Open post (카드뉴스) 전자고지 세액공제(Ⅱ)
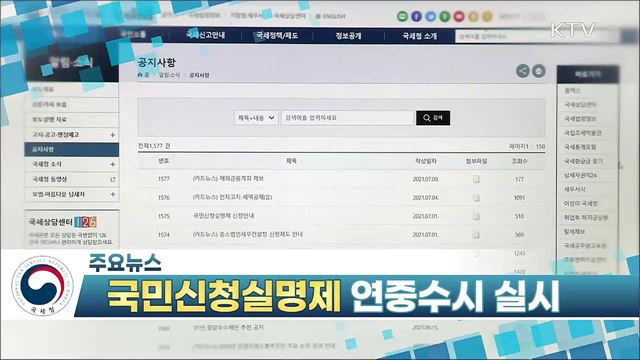 (x=232, y=197)
